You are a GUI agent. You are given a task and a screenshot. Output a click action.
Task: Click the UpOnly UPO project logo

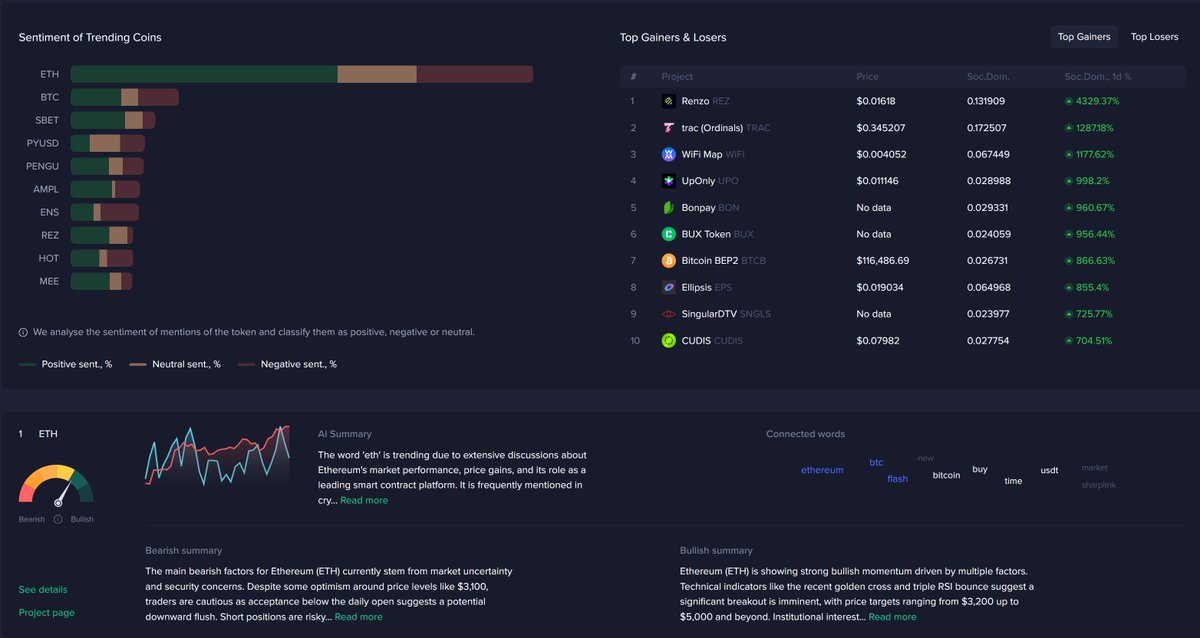coord(669,181)
